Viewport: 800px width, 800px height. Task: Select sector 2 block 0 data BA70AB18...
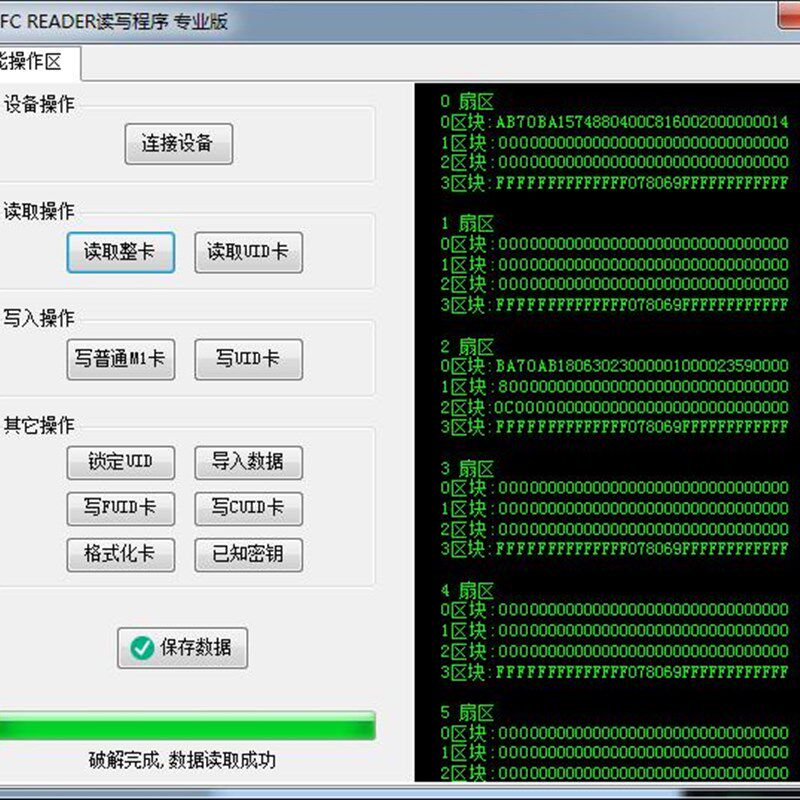tap(614, 366)
